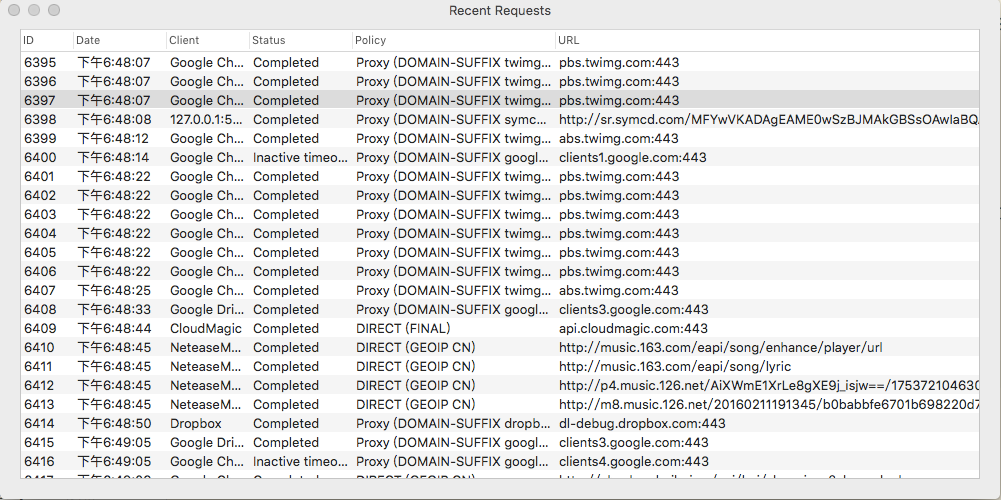
Task: Sort by the Status column header
Action: 301,40
